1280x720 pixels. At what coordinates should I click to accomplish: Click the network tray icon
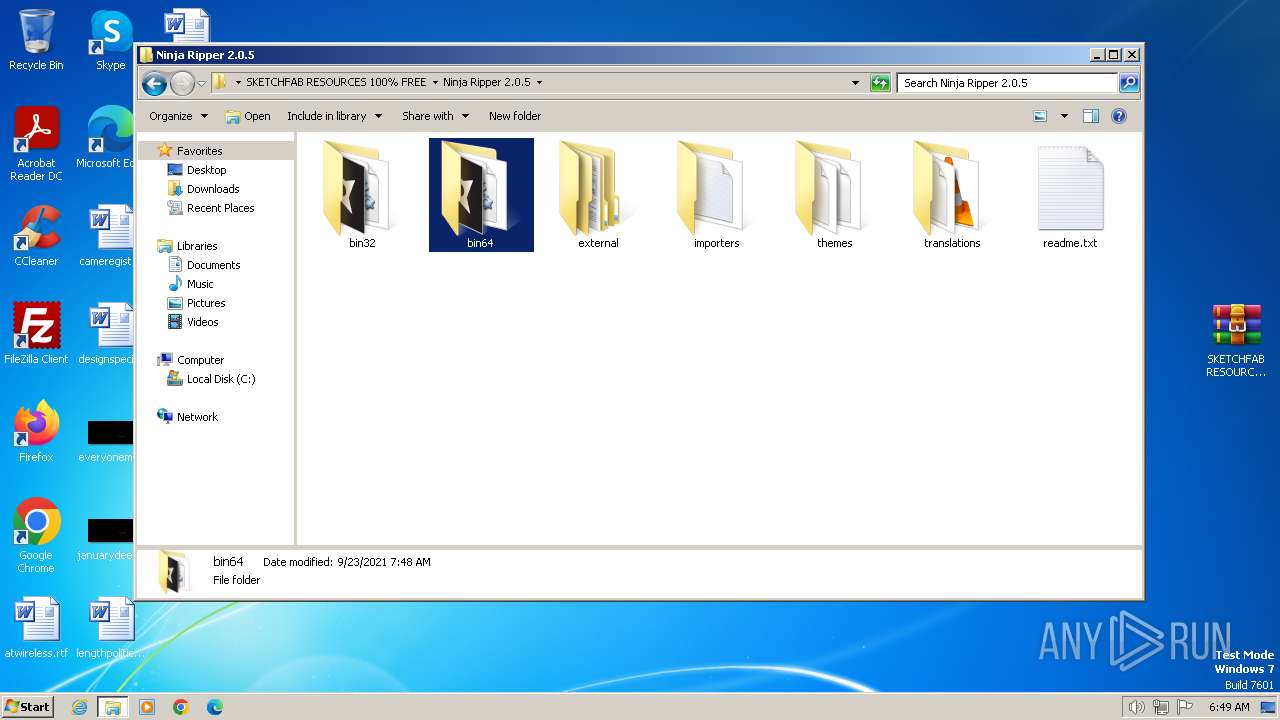tap(1161, 707)
